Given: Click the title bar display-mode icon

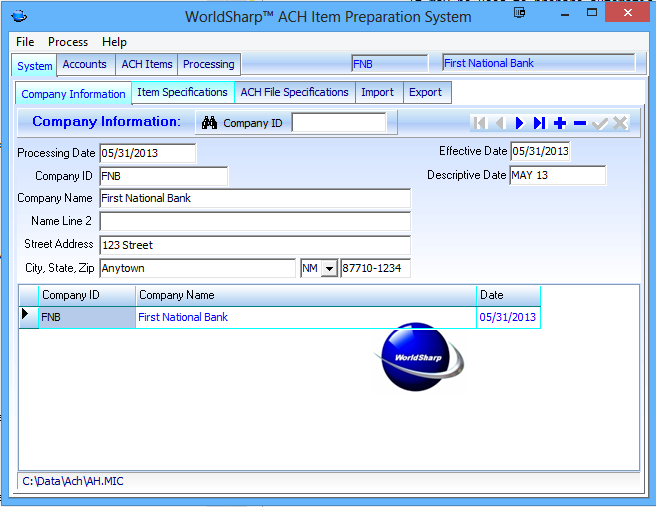Looking at the screenshot, I should click(x=520, y=13).
